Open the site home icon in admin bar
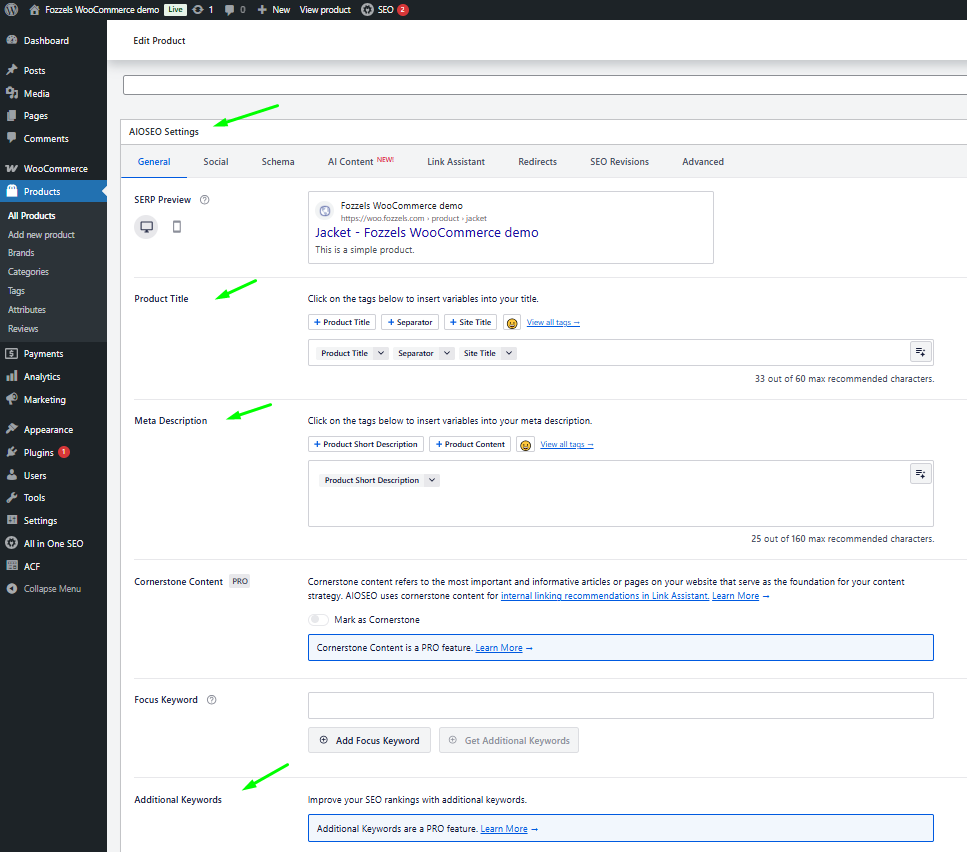The height and width of the screenshot is (852, 967). click(35, 10)
